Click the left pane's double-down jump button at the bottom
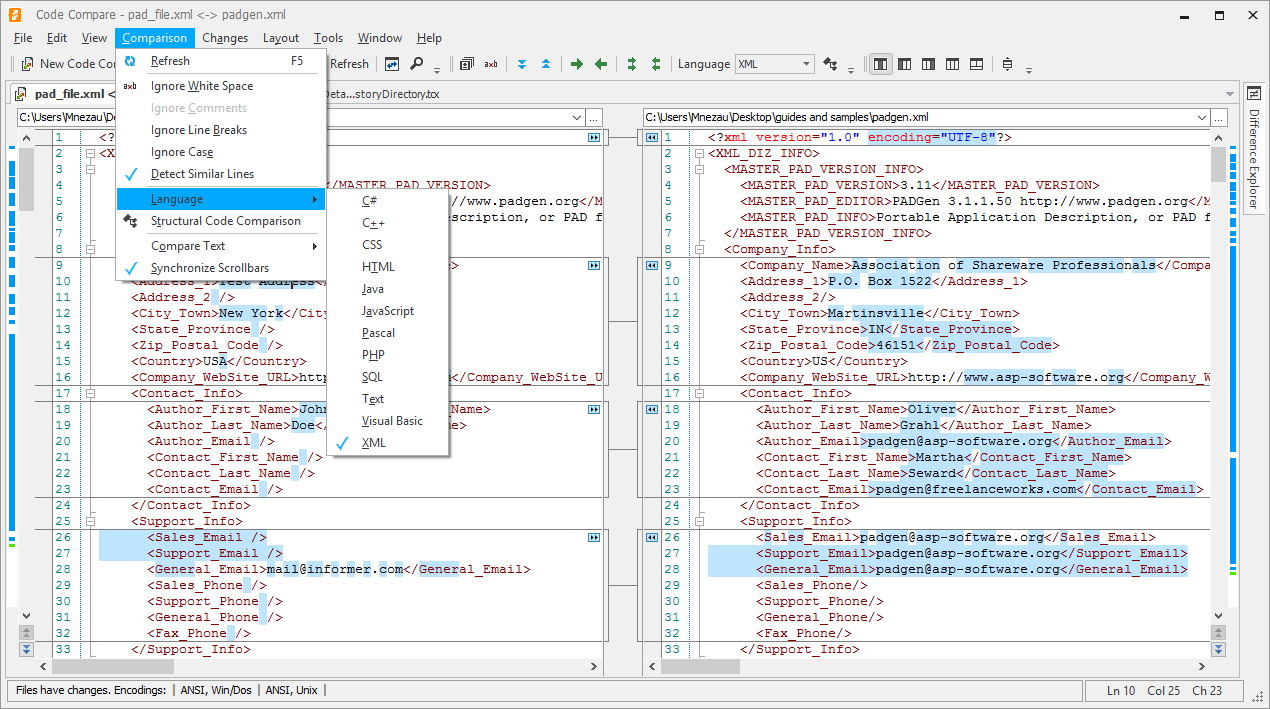The image size is (1270, 709). (27, 650)
